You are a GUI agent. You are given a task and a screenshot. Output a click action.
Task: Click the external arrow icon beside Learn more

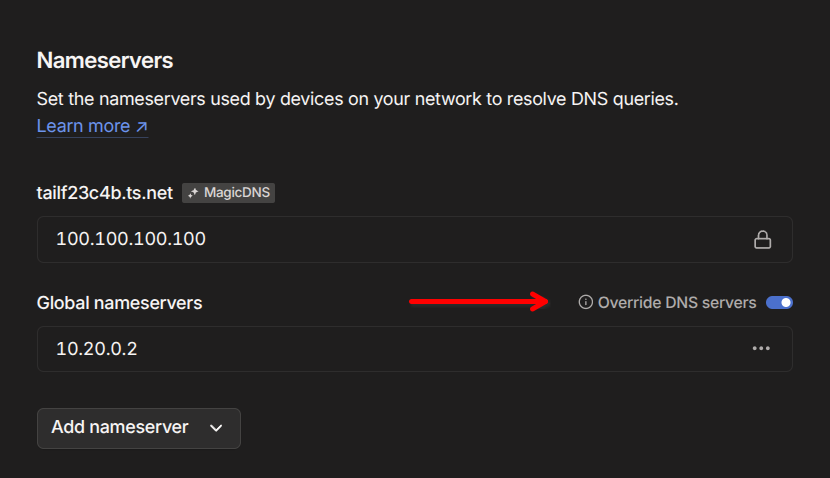141,127
